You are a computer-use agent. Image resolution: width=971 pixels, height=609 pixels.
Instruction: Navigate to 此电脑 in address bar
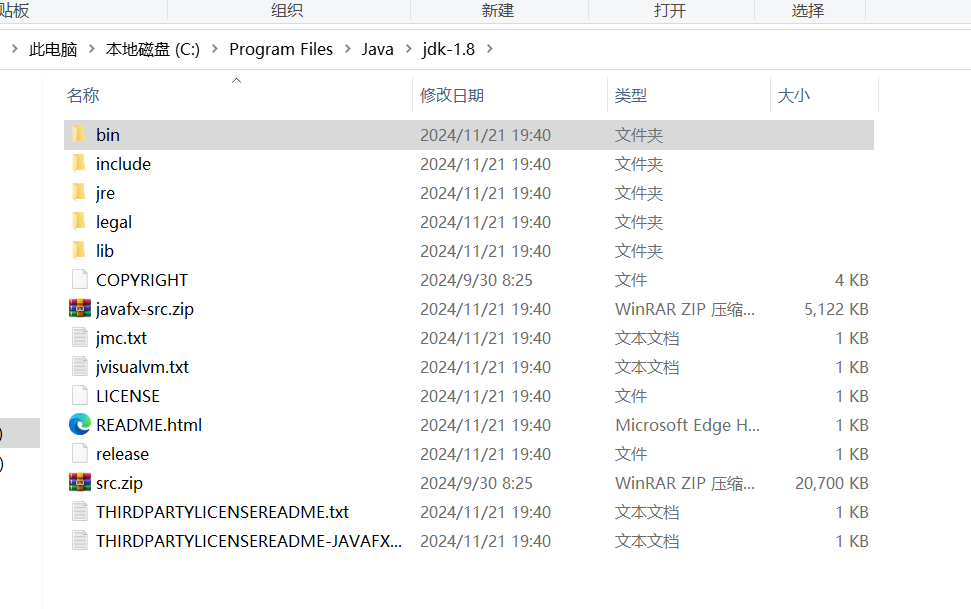(53, 49)
